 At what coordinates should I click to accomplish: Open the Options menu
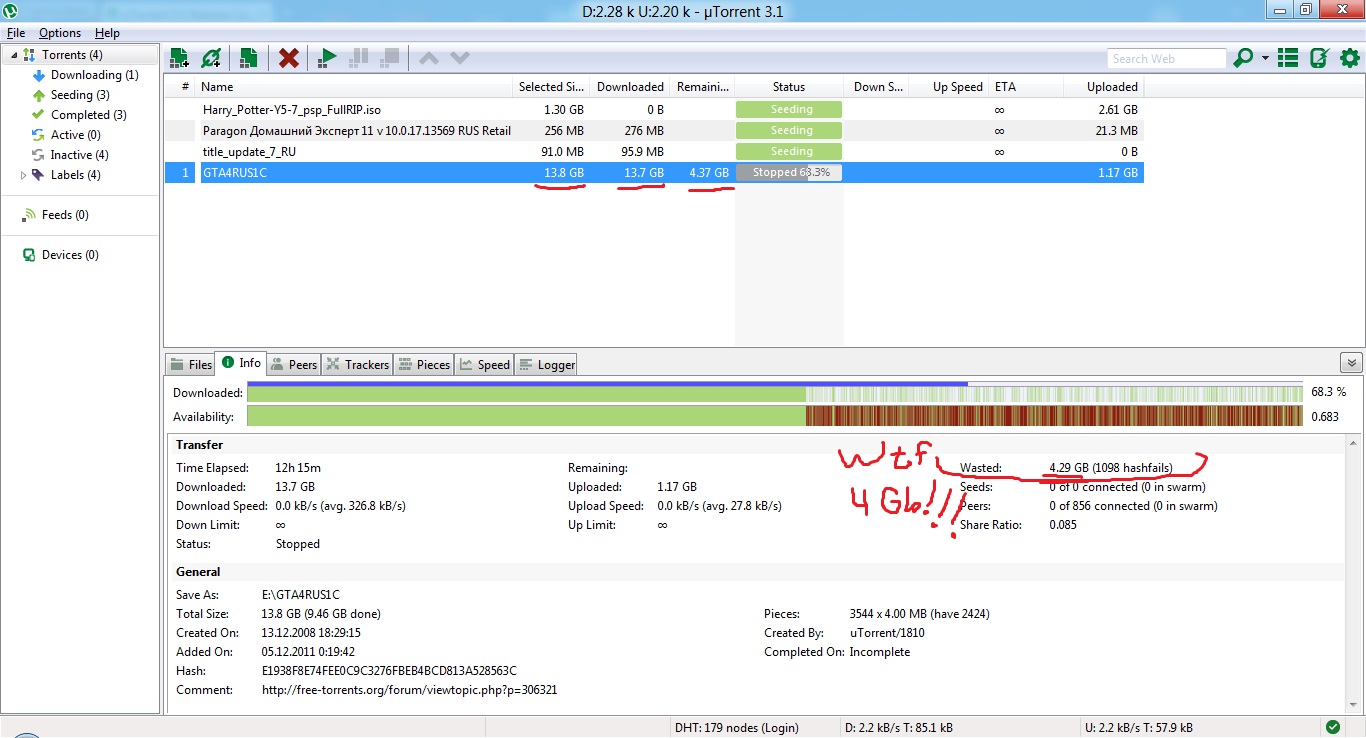(x=60, y=33)
